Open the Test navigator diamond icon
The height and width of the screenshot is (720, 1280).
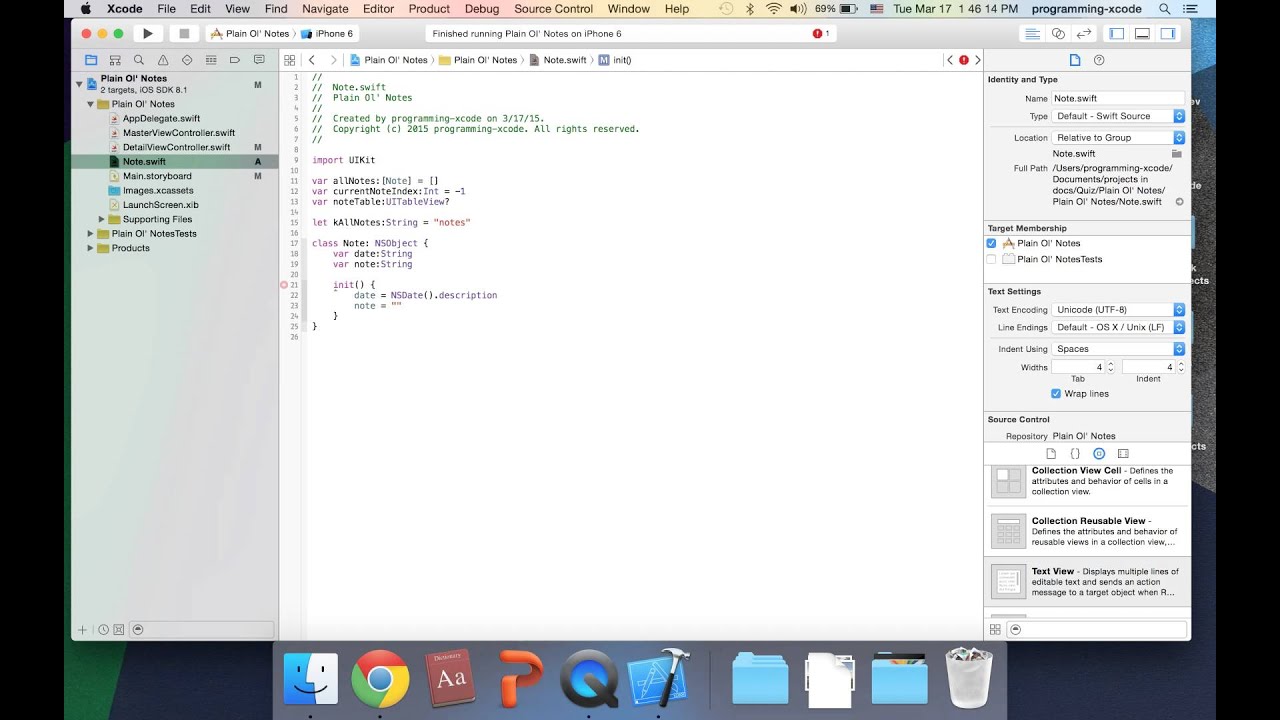click(187, 60)
